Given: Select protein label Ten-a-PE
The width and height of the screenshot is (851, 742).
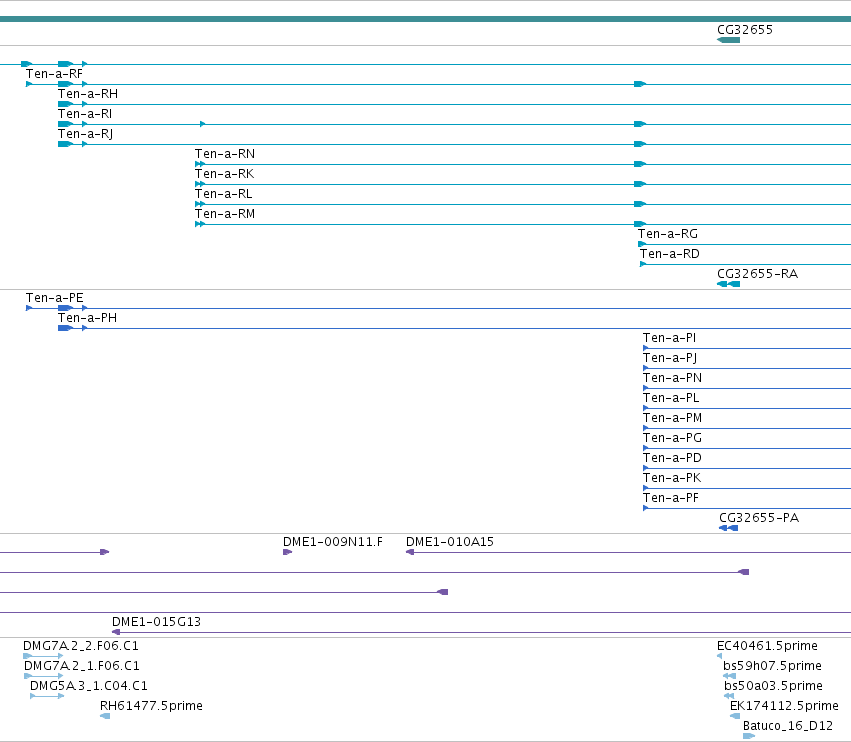Looking at the screenshot, I should pos(55,299).
